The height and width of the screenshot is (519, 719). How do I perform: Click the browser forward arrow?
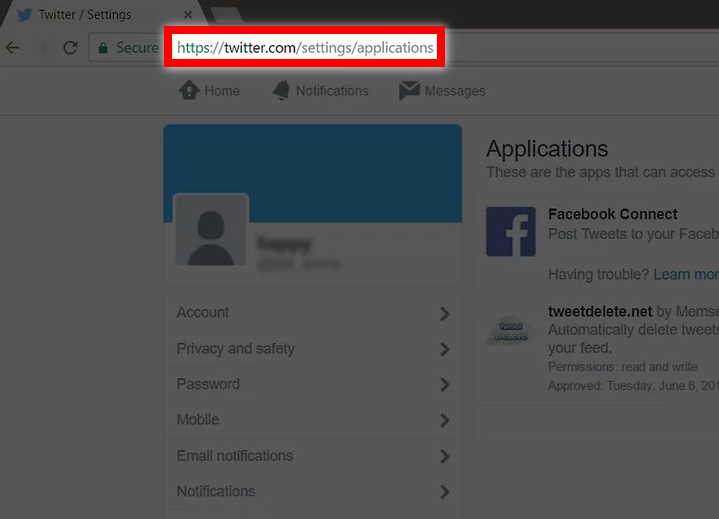(x=42, y=48)
